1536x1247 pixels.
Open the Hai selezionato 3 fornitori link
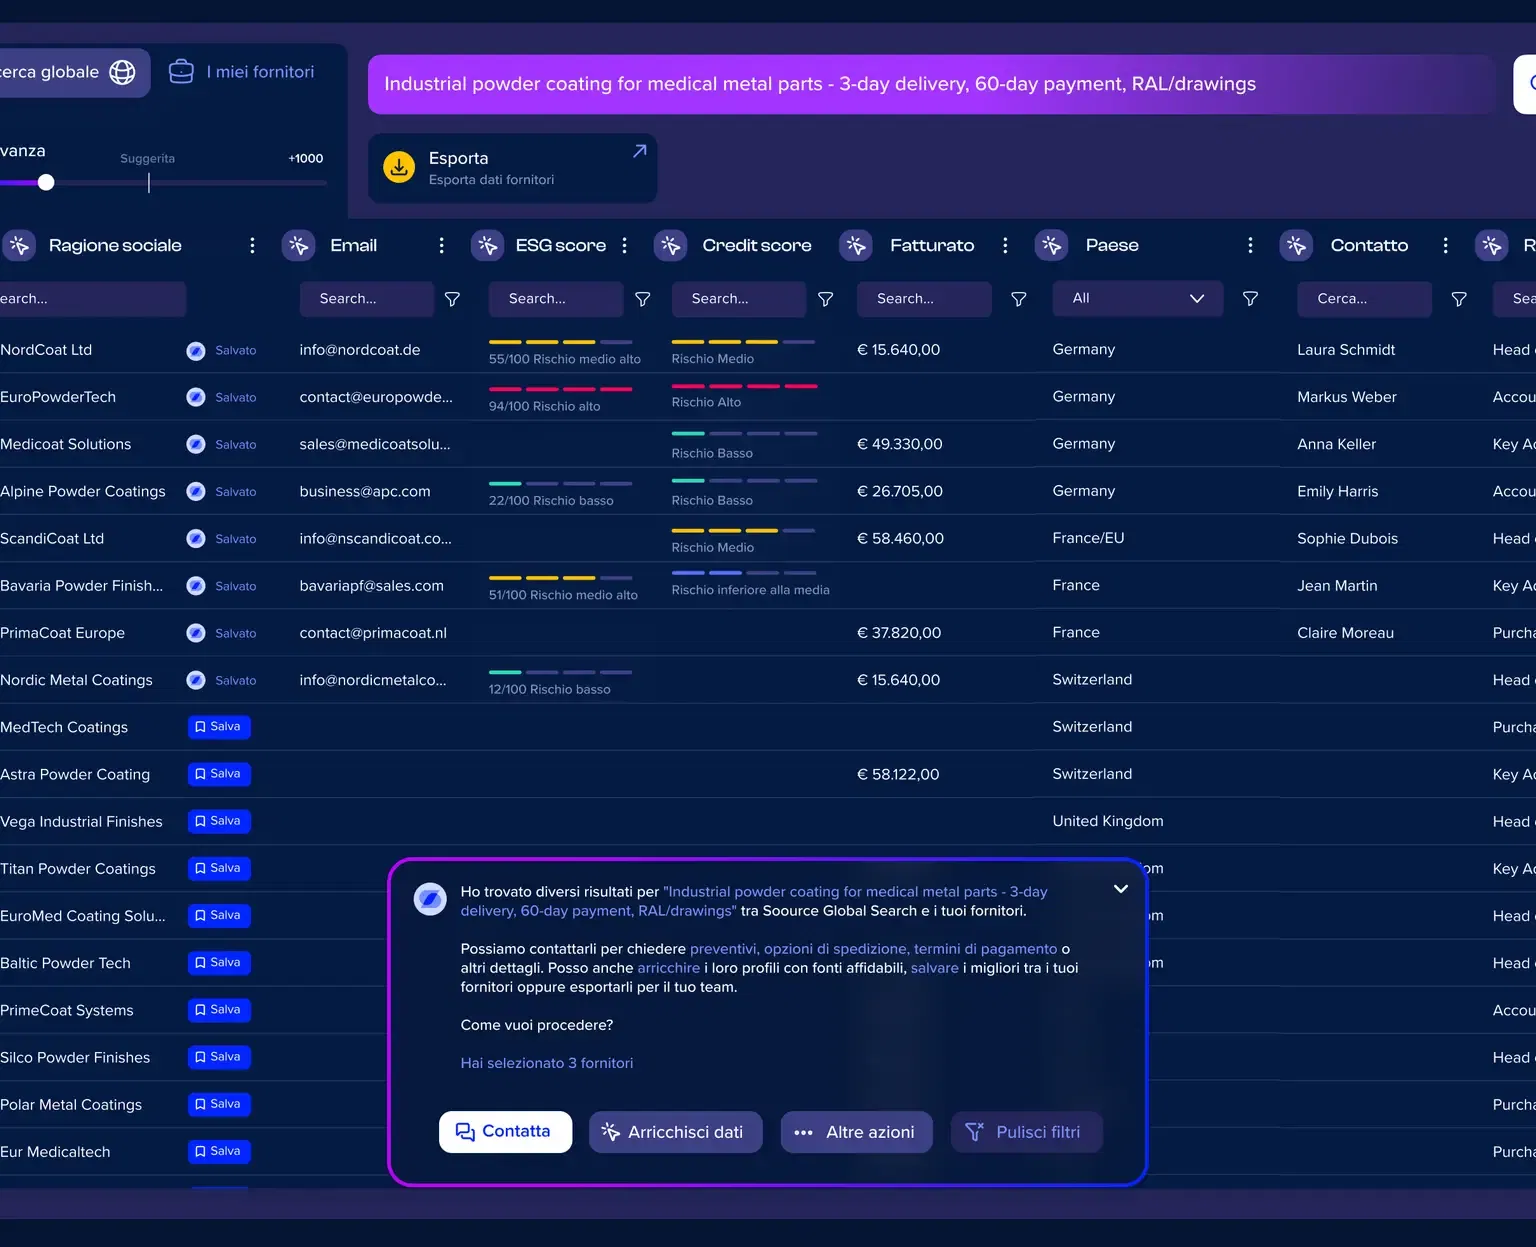tap(546, 1063)
